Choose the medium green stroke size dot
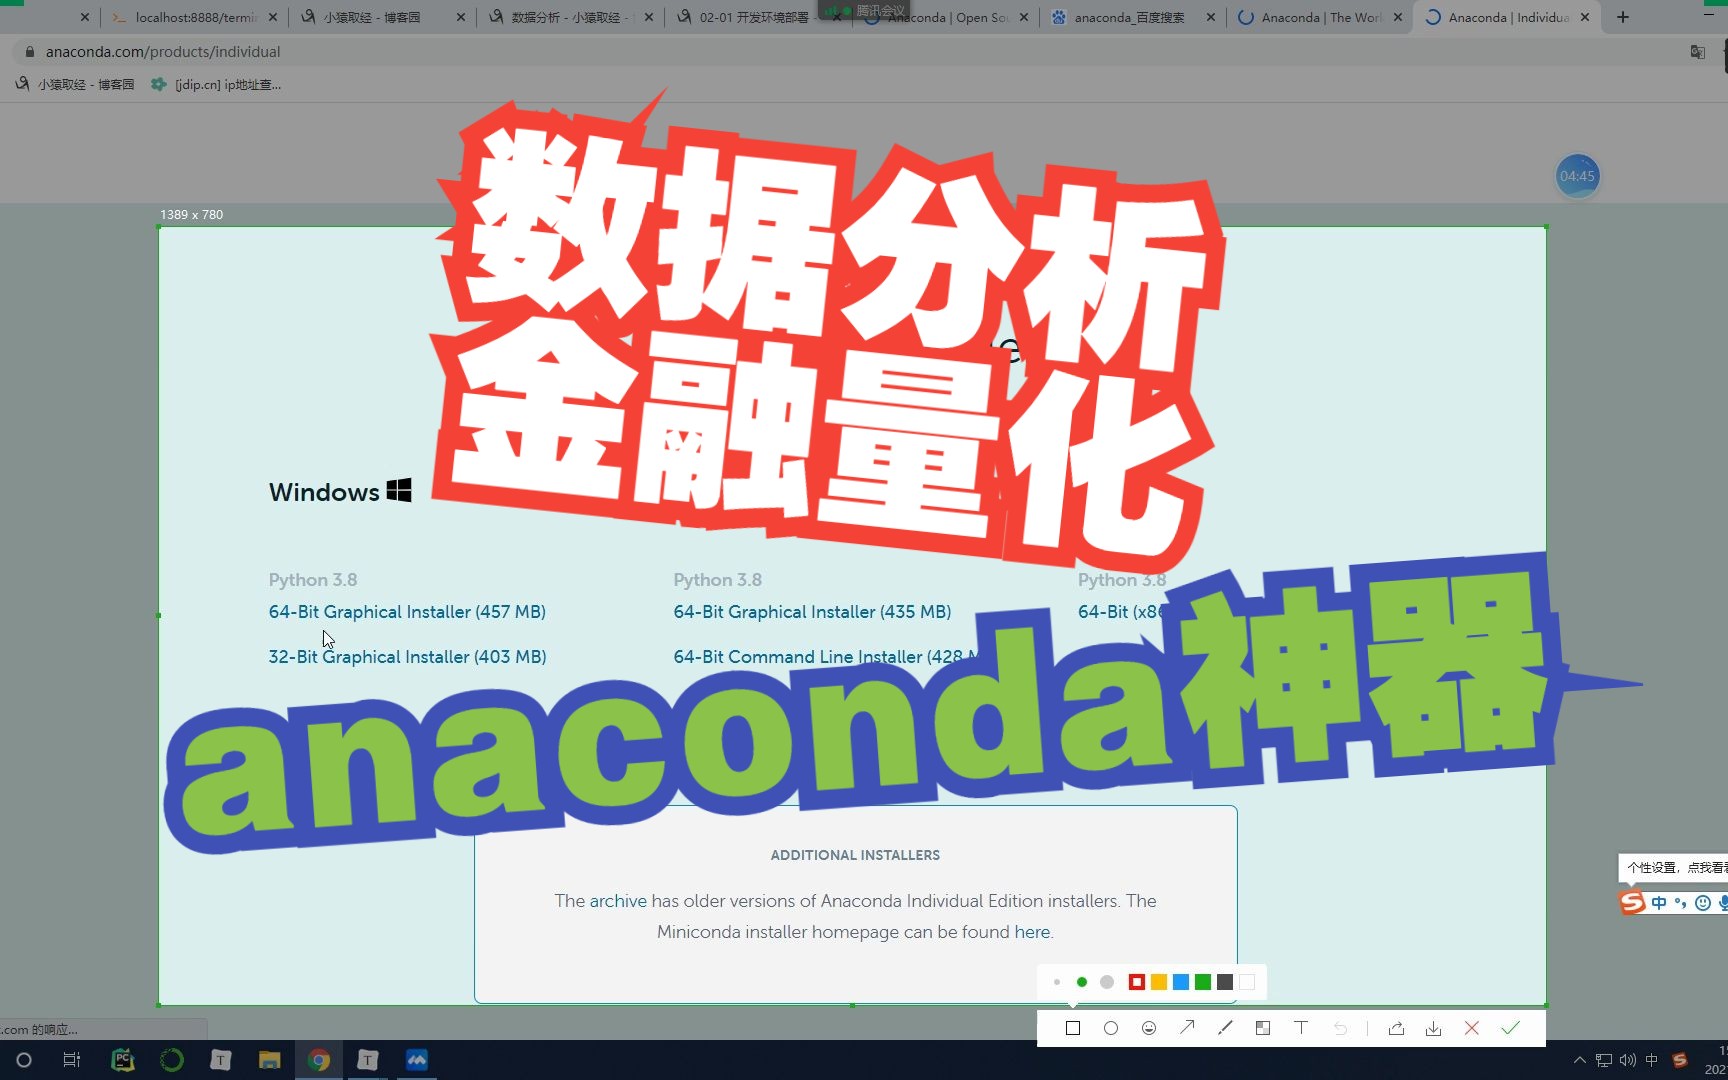Screen dimensions: 1728x1080 (1082, 982)
